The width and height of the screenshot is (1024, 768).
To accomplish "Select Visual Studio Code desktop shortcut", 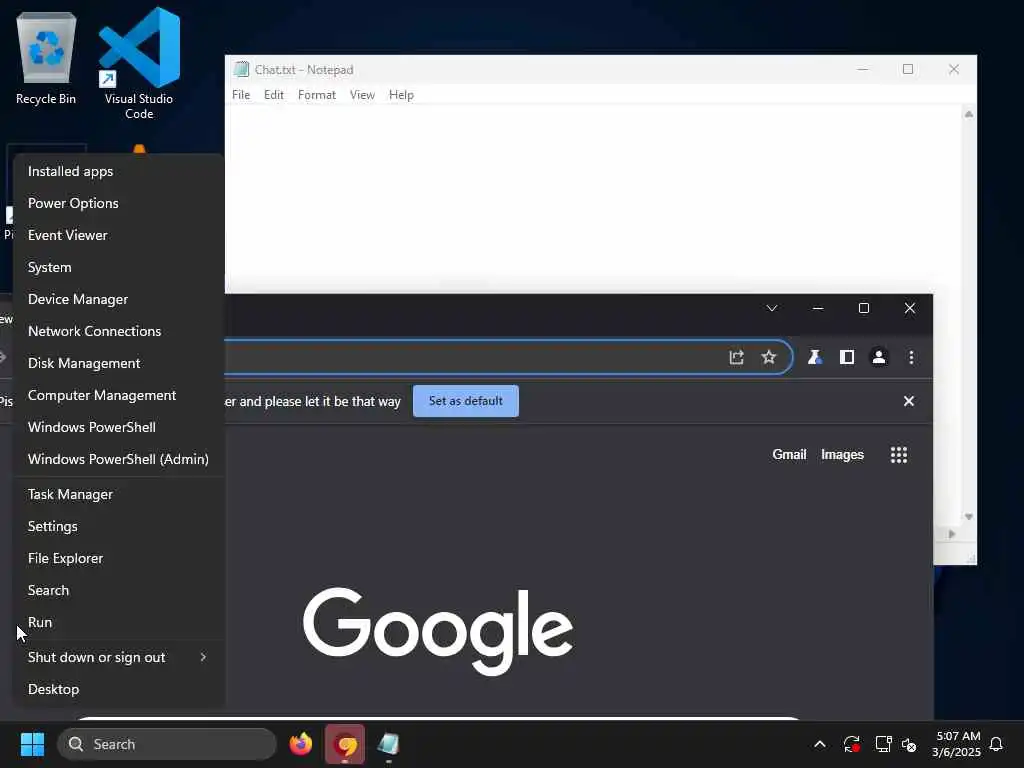I will (x=139, y=63).
